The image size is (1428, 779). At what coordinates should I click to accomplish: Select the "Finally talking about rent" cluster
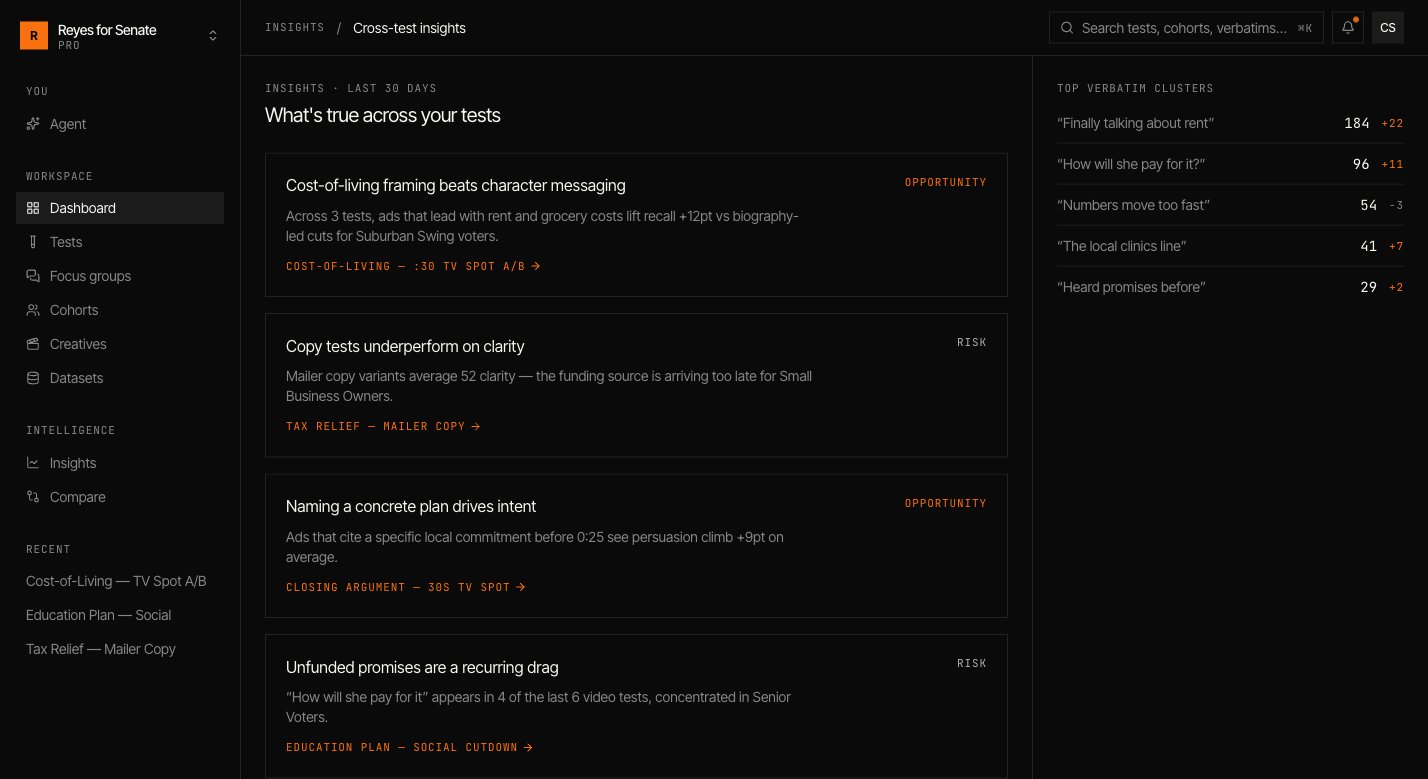point(1230,123)
